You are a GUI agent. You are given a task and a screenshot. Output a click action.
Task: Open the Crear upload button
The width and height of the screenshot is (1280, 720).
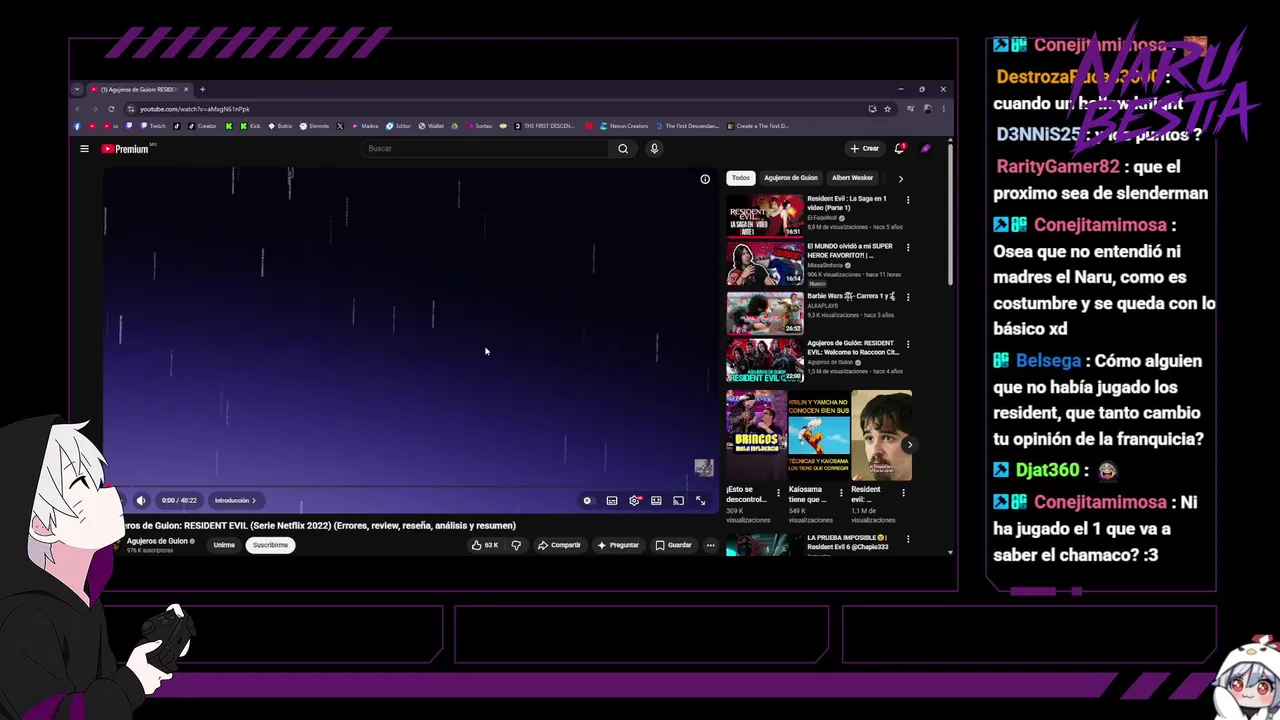click(x=864, y=149)
